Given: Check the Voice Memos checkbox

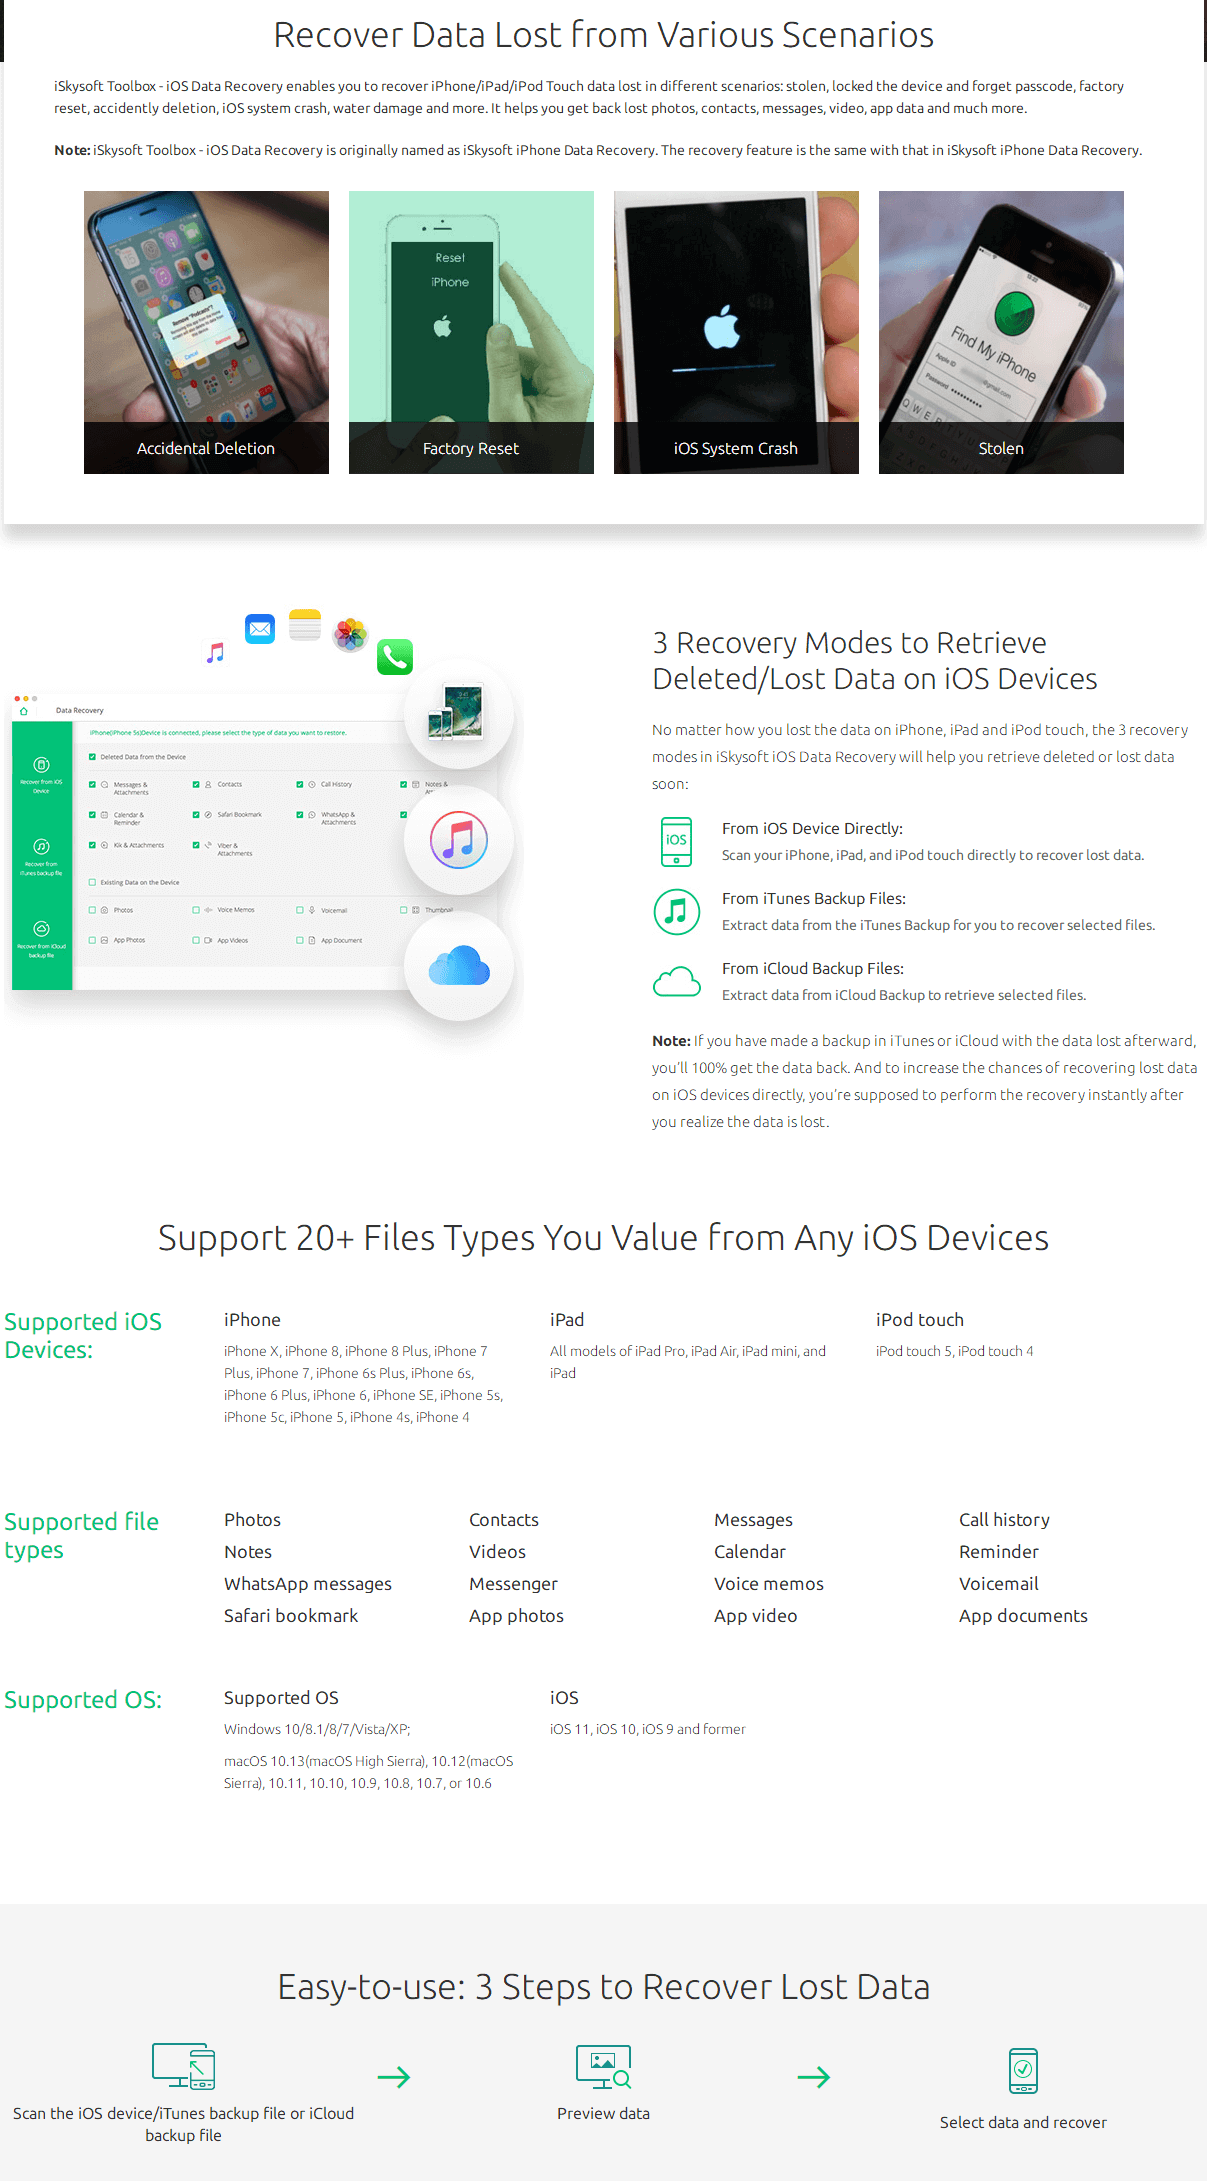Looking at the screenshot, I should coord(196,910).
